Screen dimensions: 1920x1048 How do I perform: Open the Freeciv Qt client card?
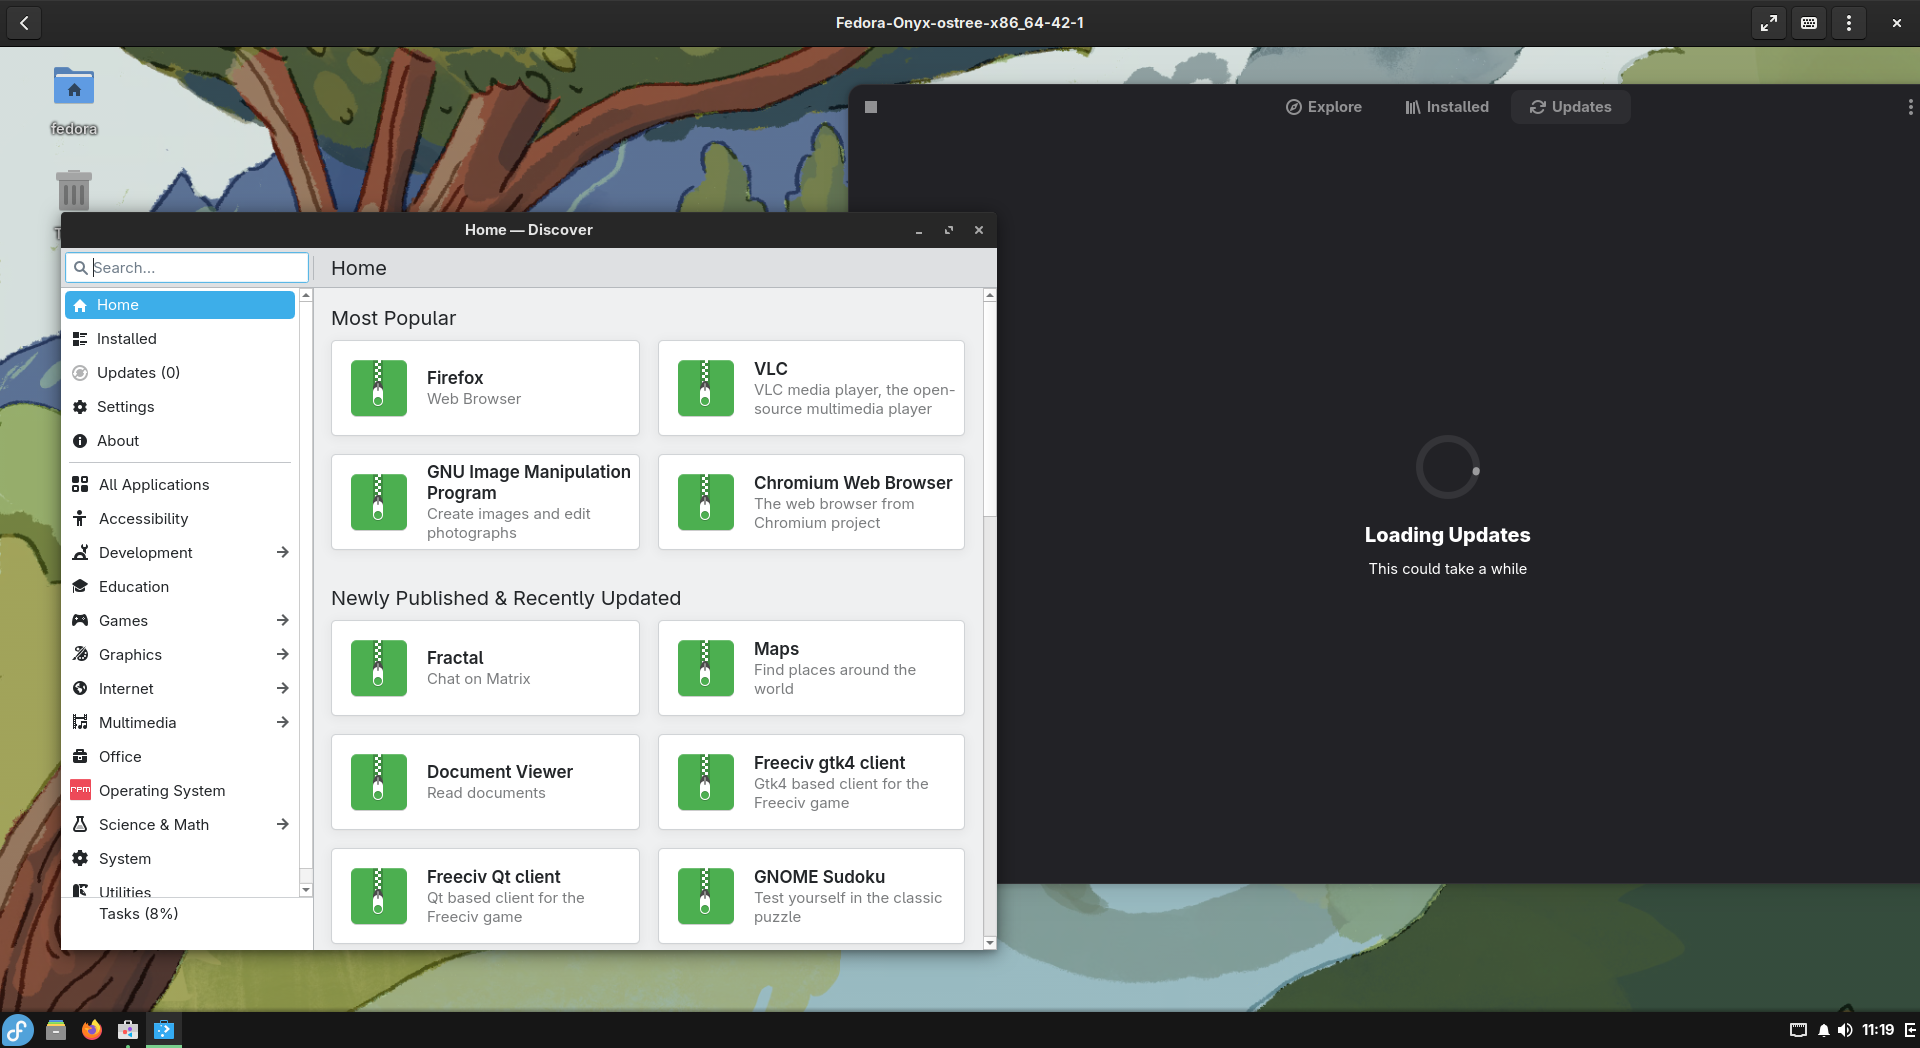pos(485,896)
